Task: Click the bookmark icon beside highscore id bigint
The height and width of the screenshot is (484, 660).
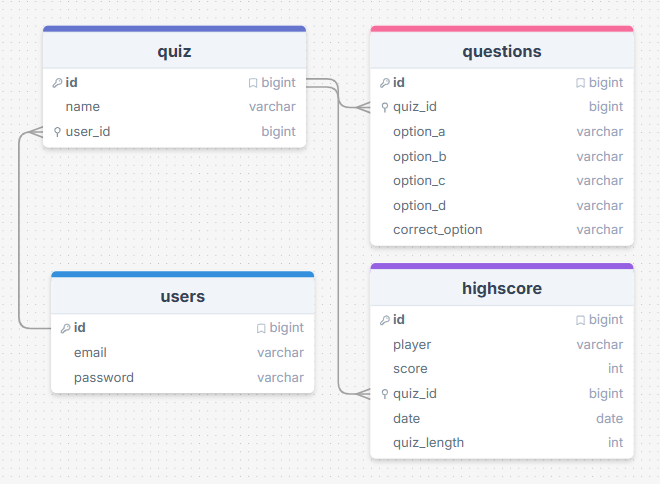Action: pos(580,320)
